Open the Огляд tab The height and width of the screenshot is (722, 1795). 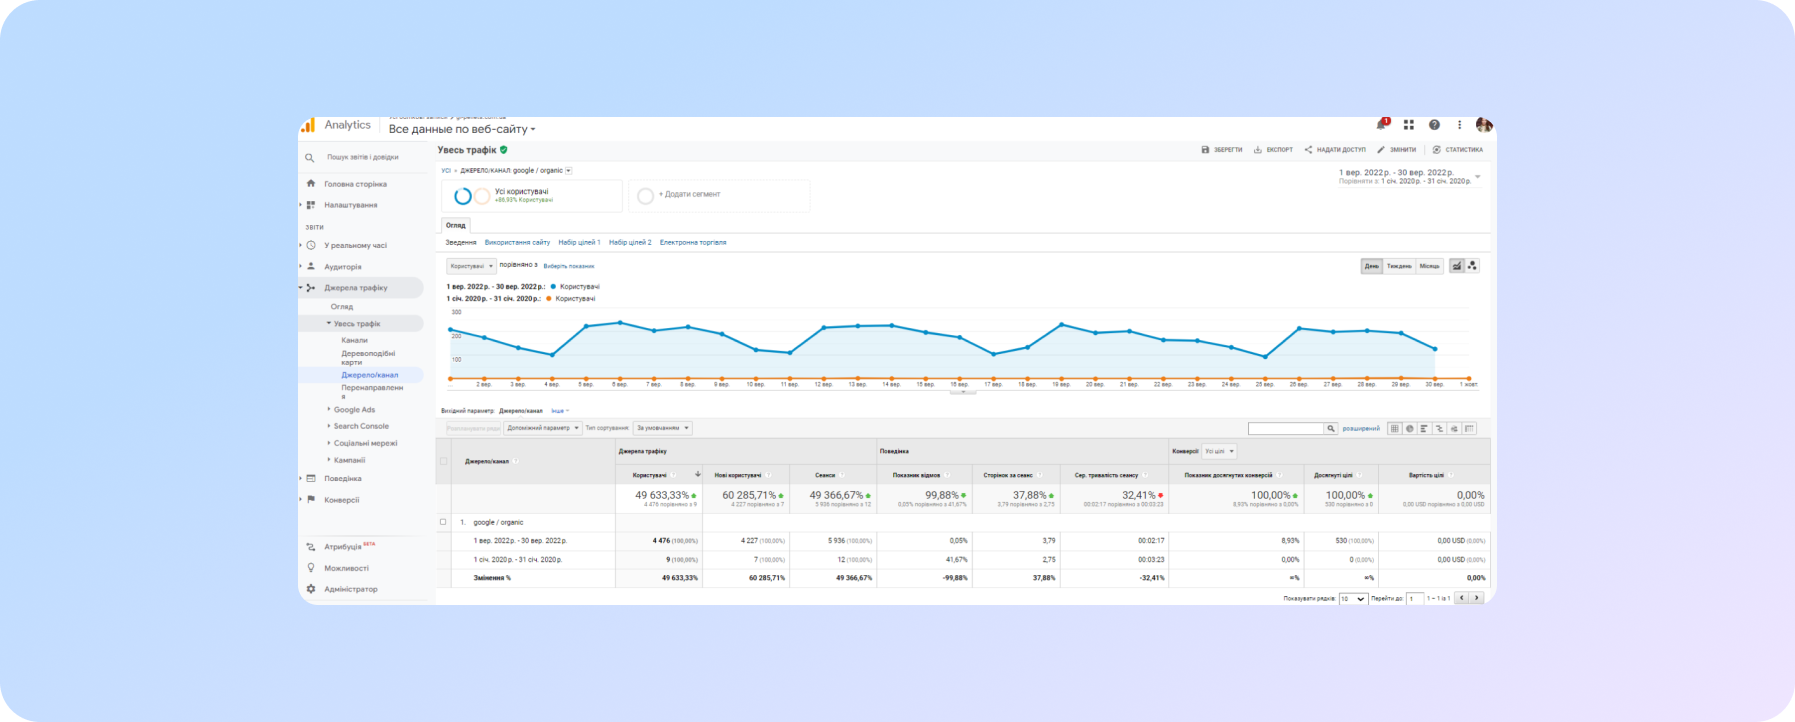(x=456, y=225)
